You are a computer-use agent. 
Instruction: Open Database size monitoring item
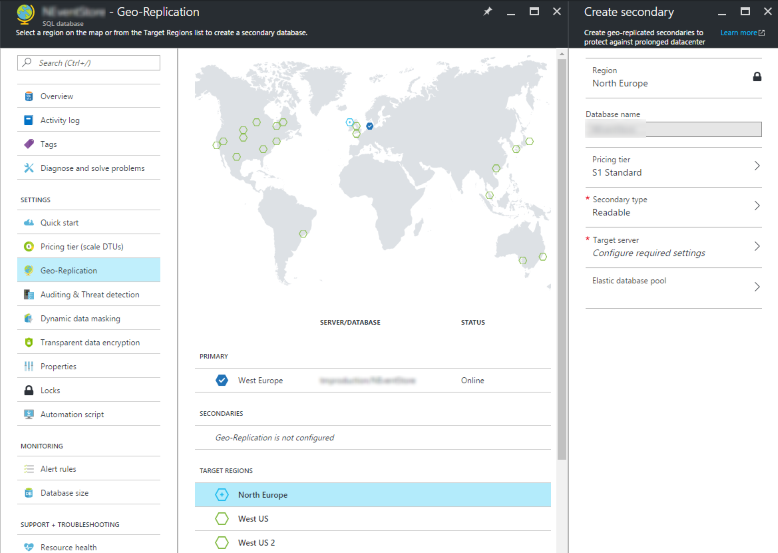point(88,493)
